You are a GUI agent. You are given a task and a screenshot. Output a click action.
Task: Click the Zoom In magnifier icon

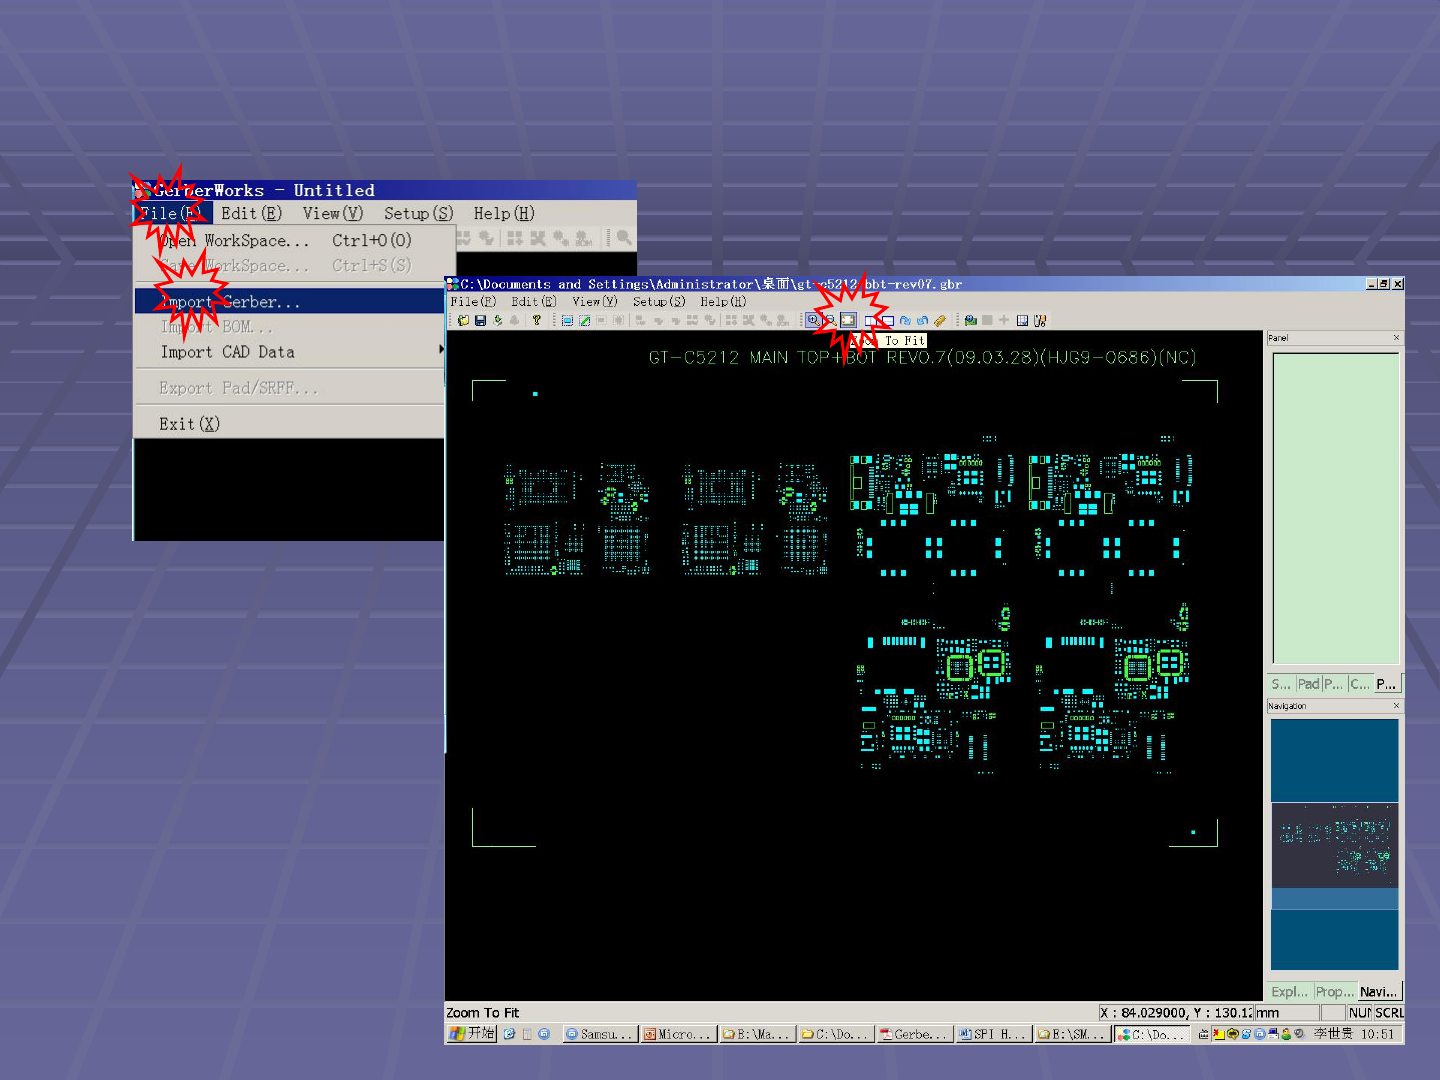813,320
